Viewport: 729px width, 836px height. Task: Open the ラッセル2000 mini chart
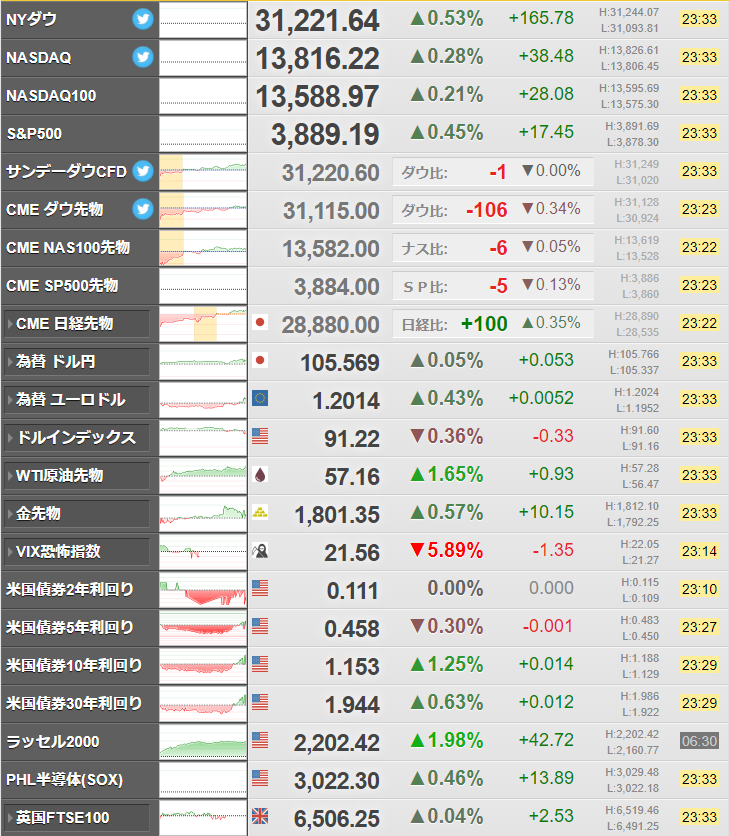(203, 742)
